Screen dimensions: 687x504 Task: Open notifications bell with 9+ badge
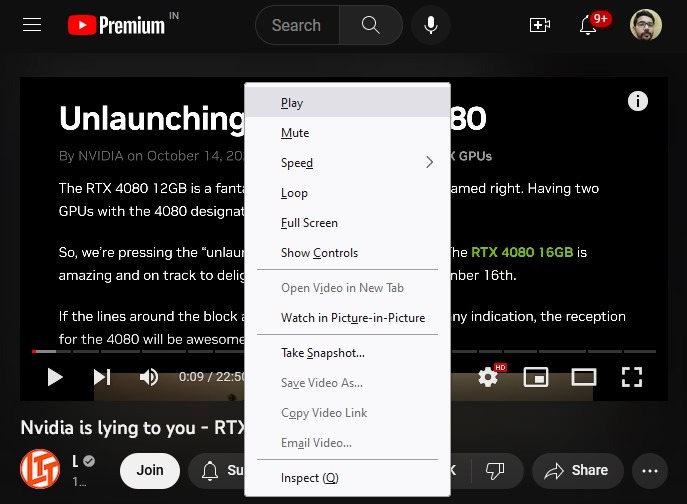(x=588, y=25)
